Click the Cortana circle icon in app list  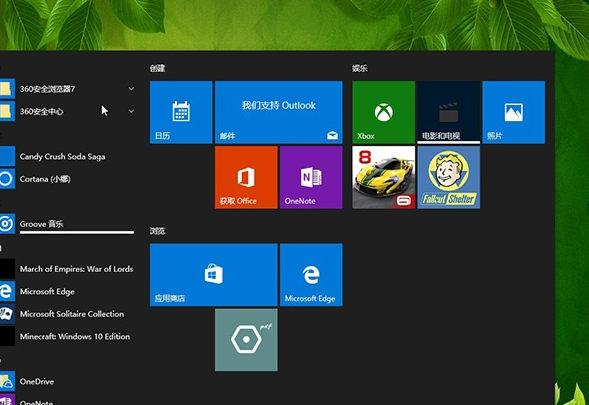point(7,179)
